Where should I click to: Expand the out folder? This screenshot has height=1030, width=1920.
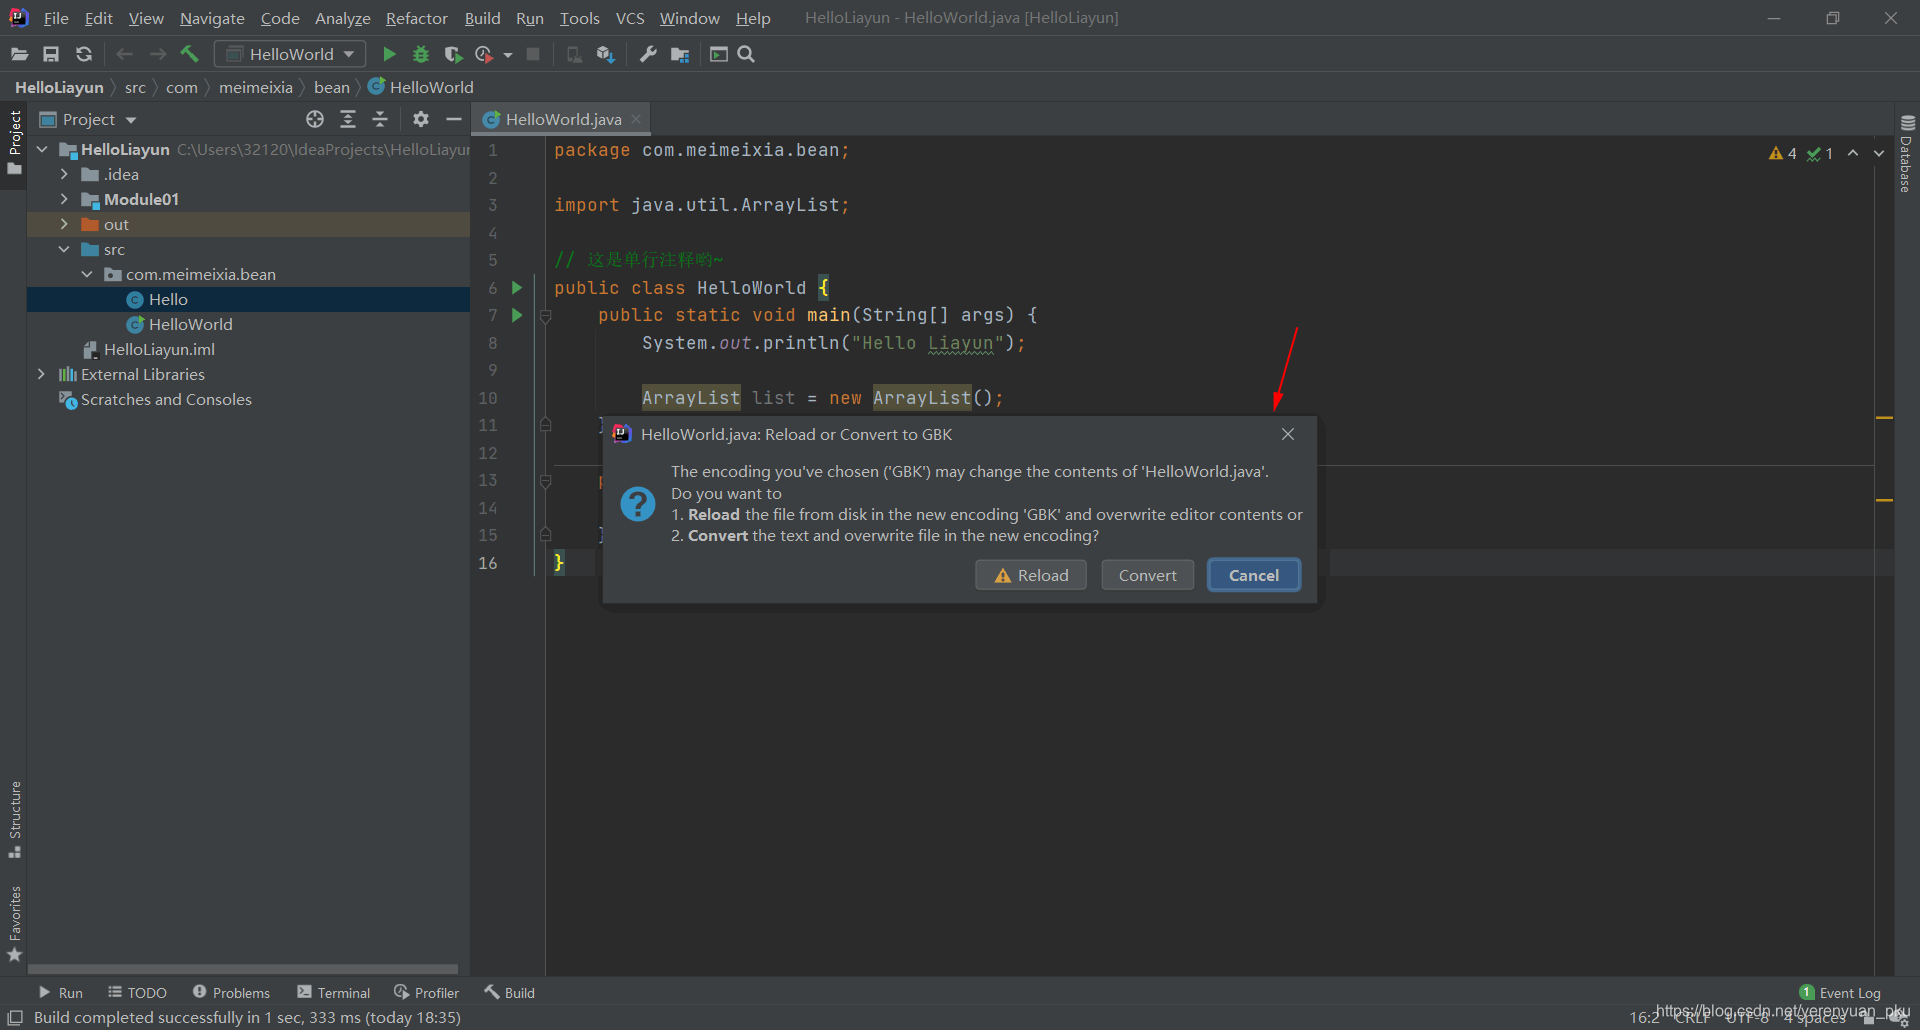[x=64, y=224]
